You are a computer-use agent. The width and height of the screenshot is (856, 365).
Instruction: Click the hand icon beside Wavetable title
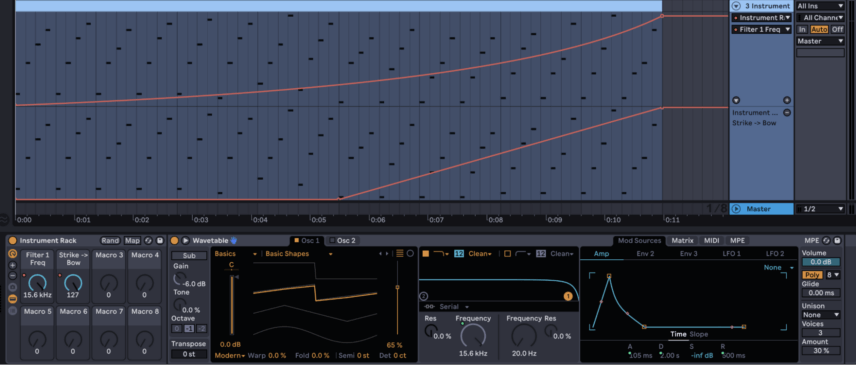(x=234, y=240)
